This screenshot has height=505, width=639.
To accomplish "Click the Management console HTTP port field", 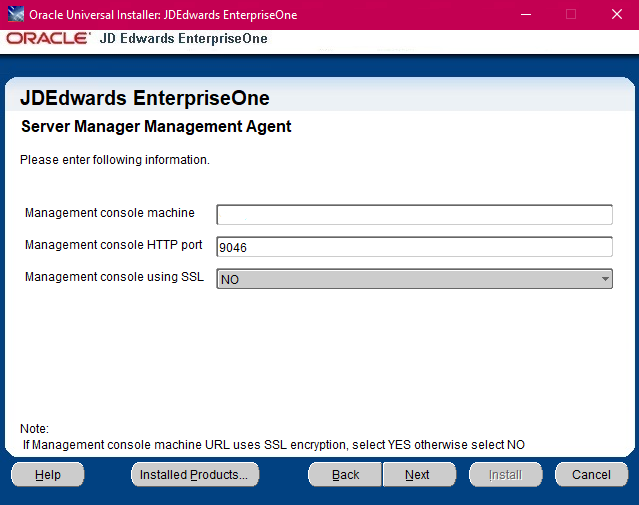I will 414,247.
